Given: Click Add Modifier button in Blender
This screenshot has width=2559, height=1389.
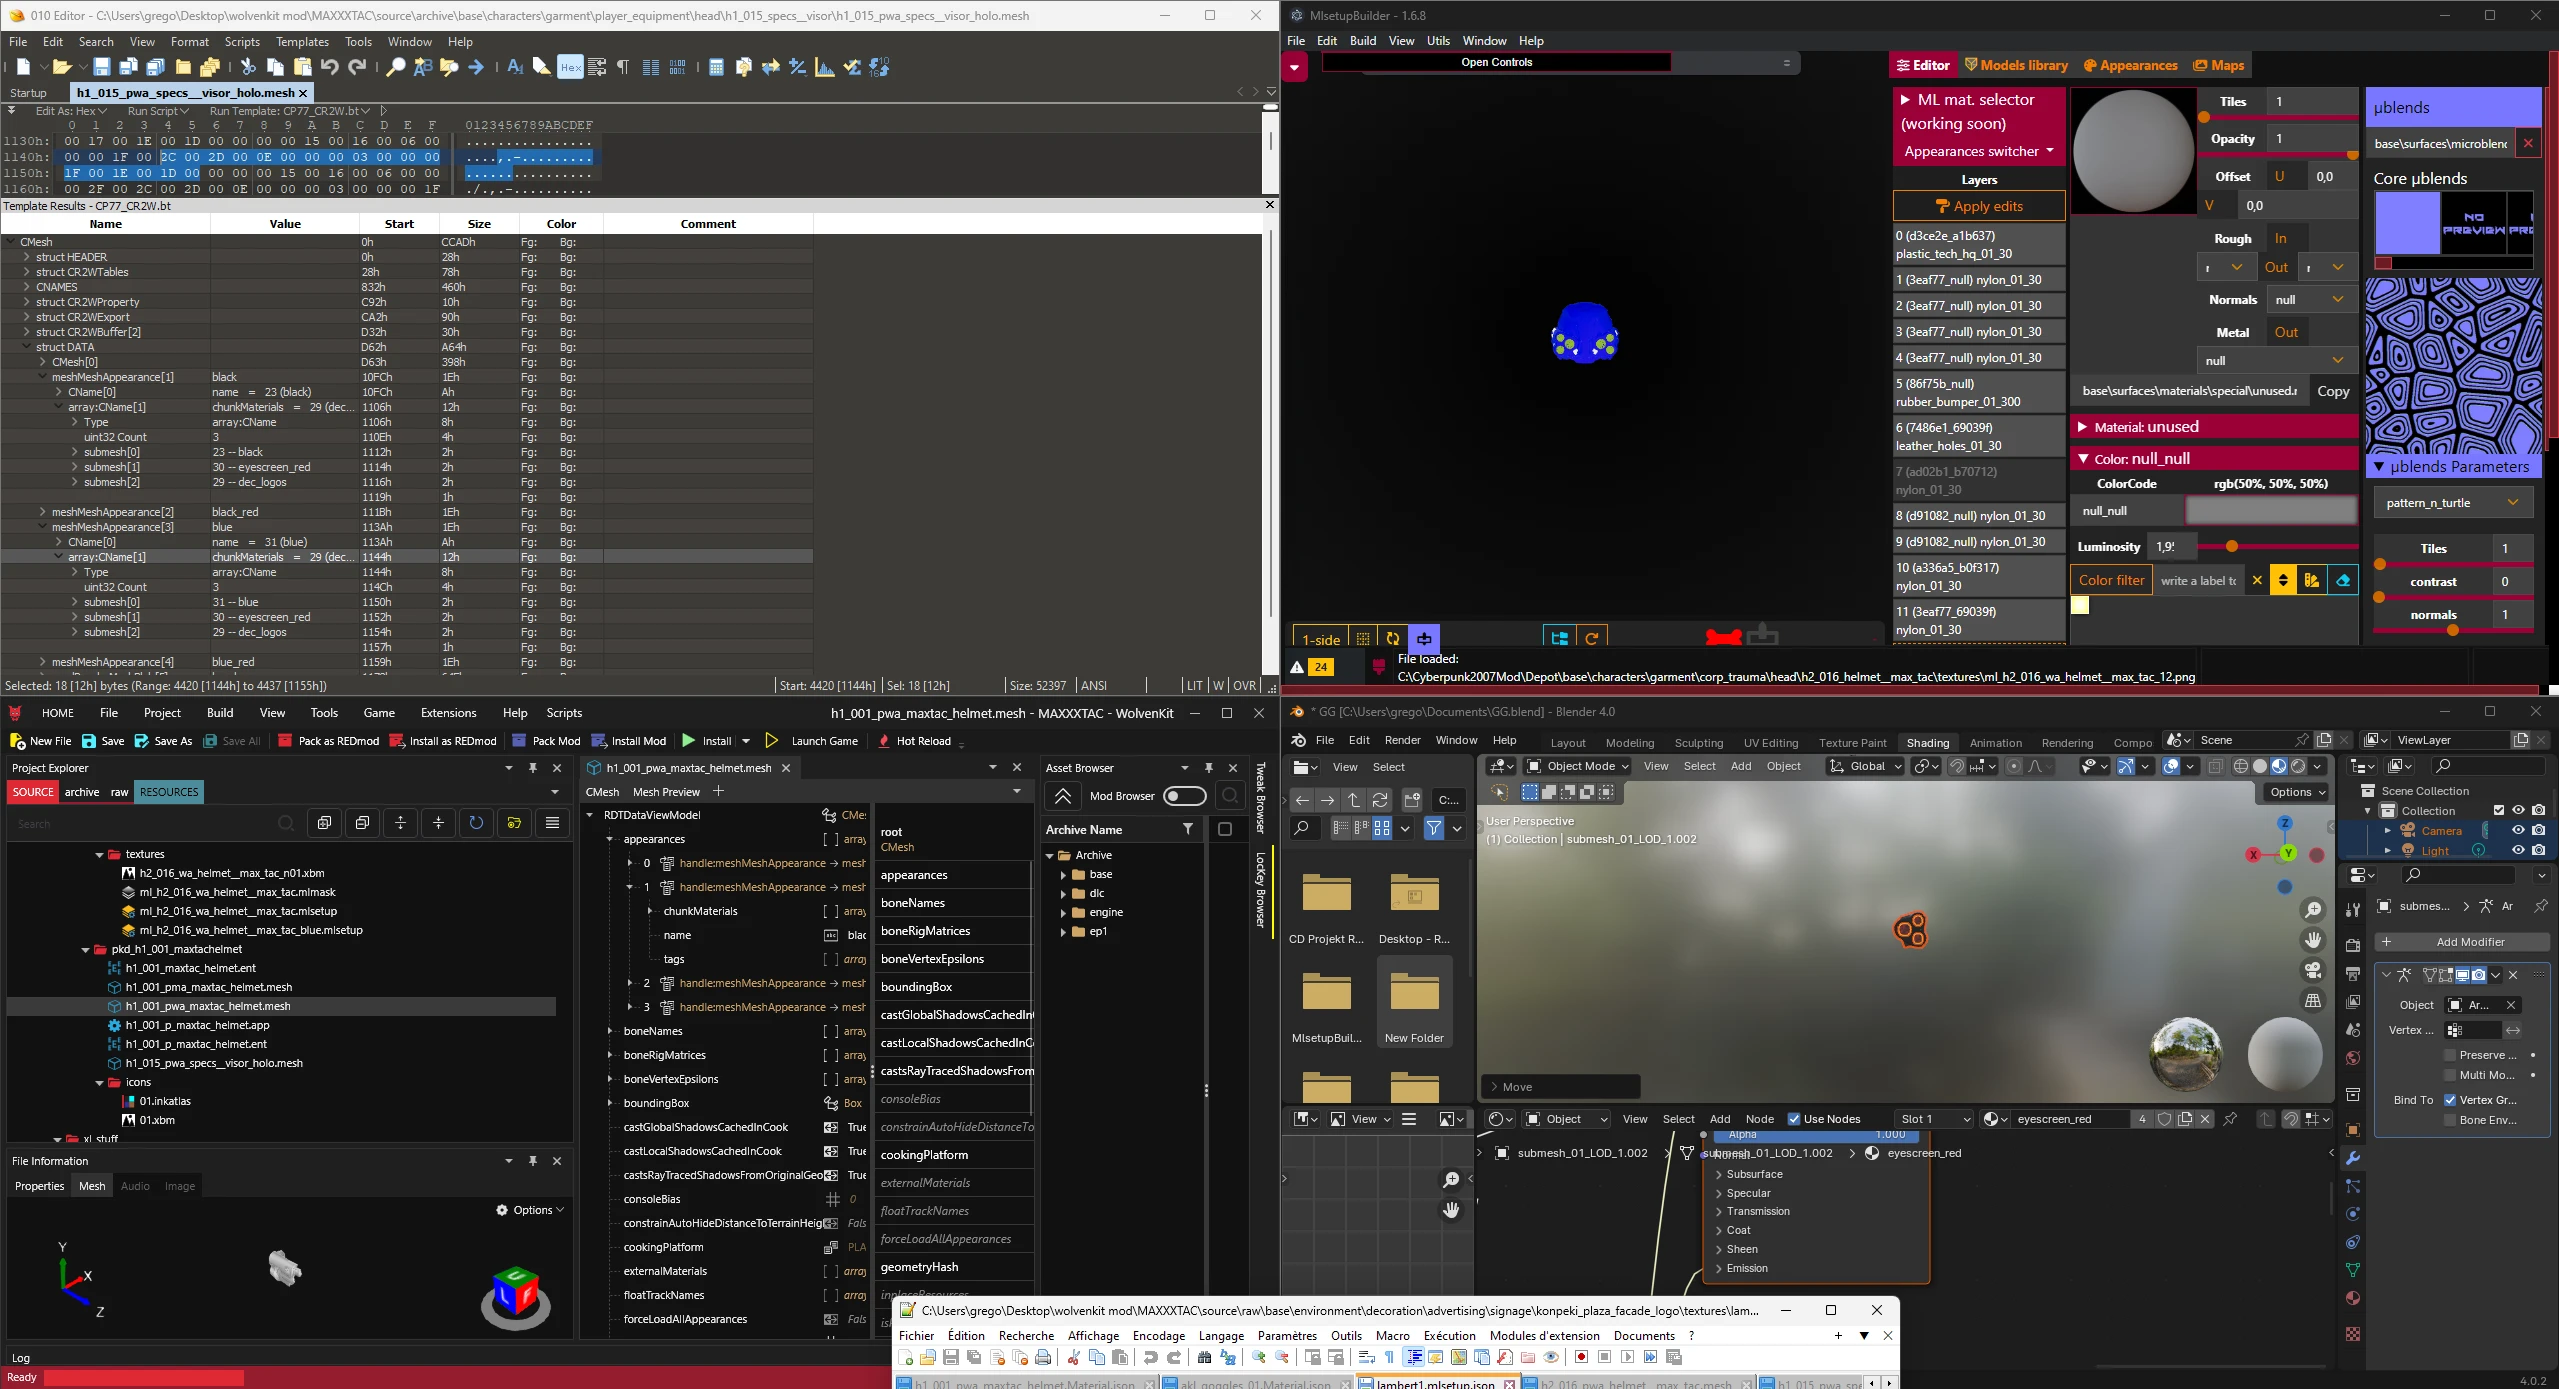Looking at the screenshot, I should tap(2462, 941).
